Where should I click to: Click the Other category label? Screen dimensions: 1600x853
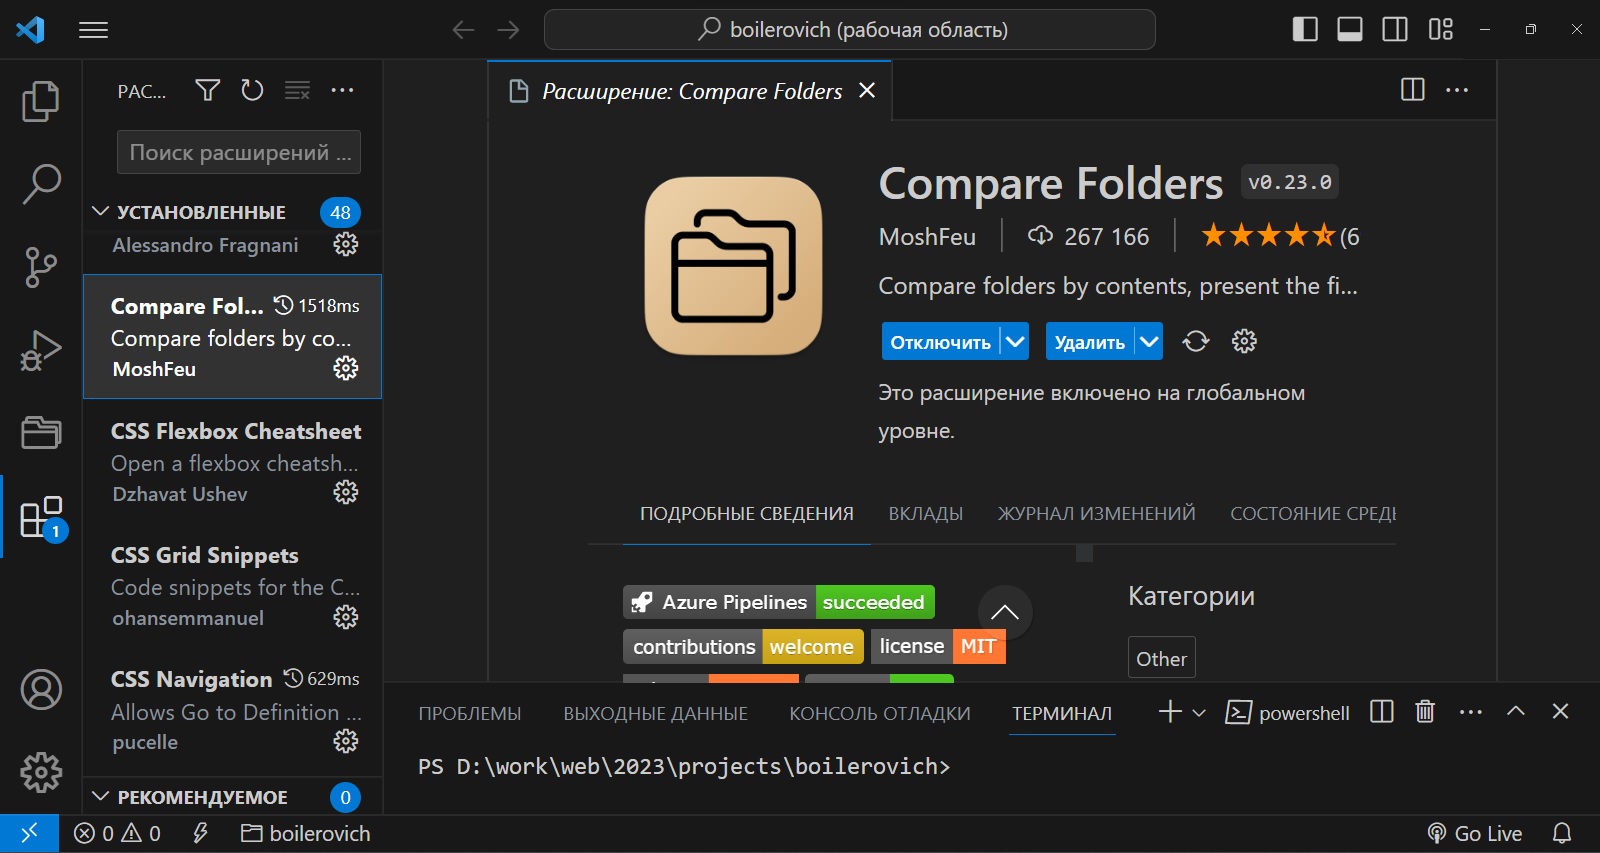1162,658
